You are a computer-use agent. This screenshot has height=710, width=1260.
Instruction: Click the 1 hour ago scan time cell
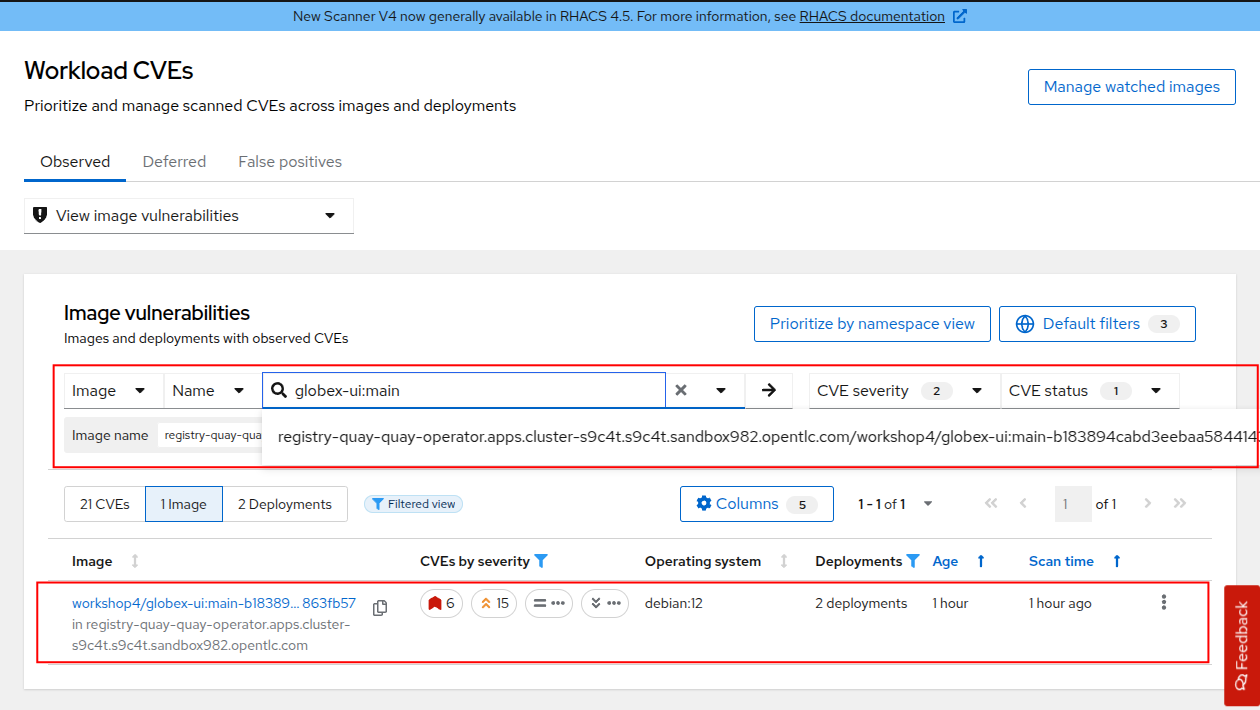click(x=1060, y=603)
